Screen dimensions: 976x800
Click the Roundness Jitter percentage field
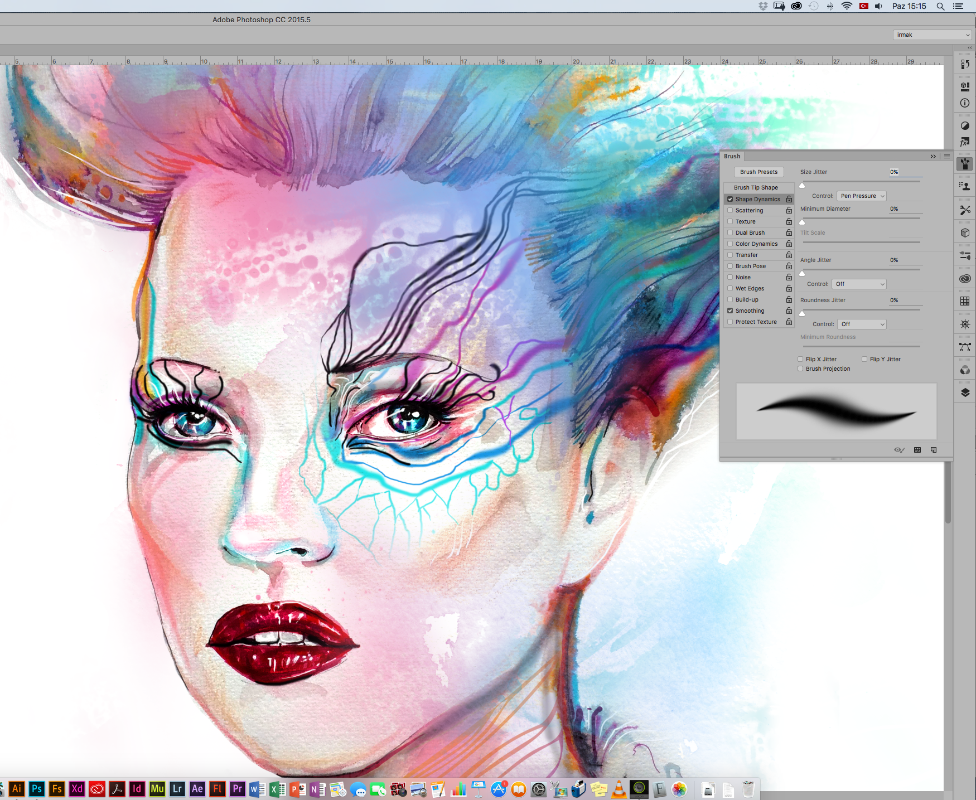tap(904, 300)
